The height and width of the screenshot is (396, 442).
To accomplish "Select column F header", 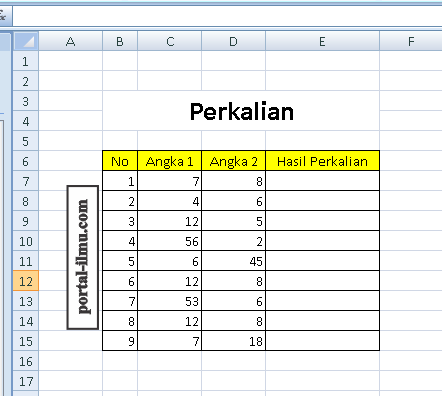I will tap(411, 41).
